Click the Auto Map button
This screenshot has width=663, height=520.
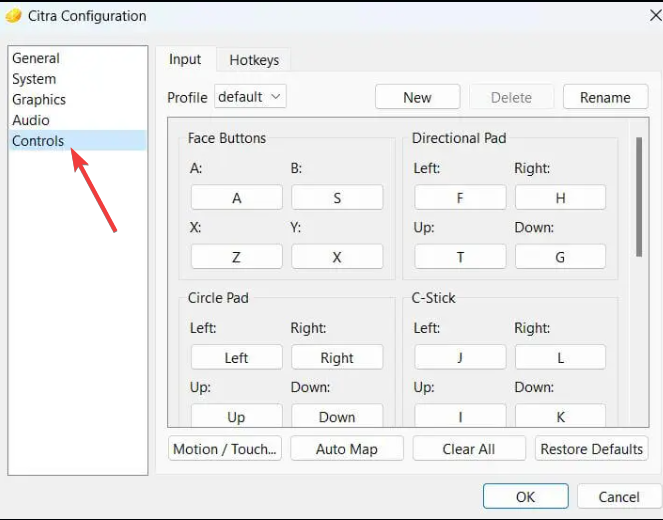point(347,449)
